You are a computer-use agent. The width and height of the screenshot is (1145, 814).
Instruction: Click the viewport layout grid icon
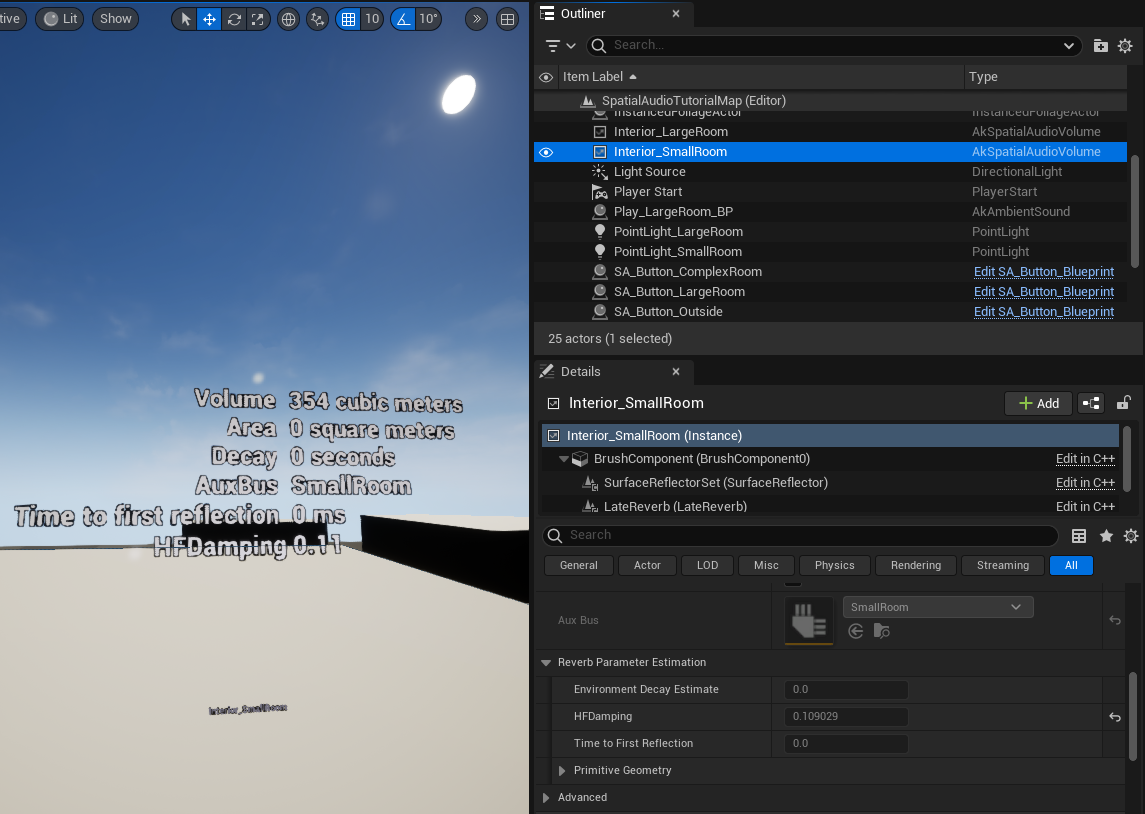pyautogui.click(x=508, y=19)
